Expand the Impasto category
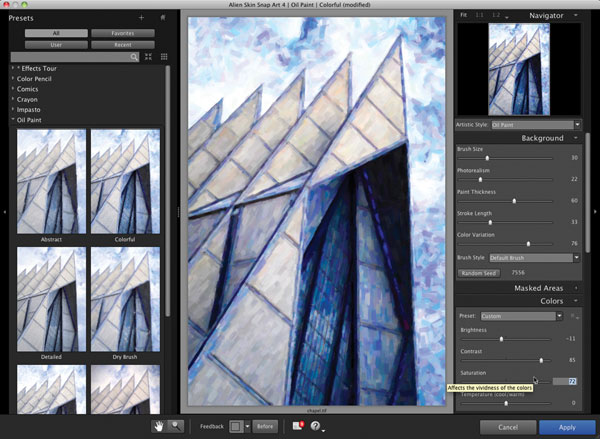This screenshot has height=439, width=600. [13, 109]
